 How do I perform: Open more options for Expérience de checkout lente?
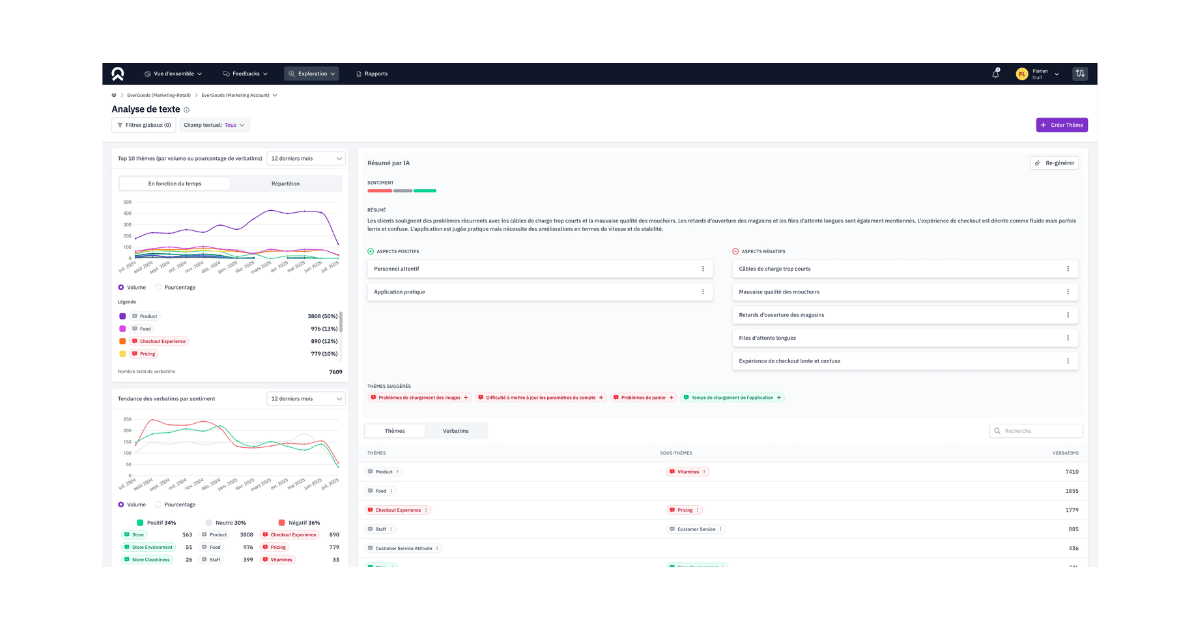[x=1068, y=360]
